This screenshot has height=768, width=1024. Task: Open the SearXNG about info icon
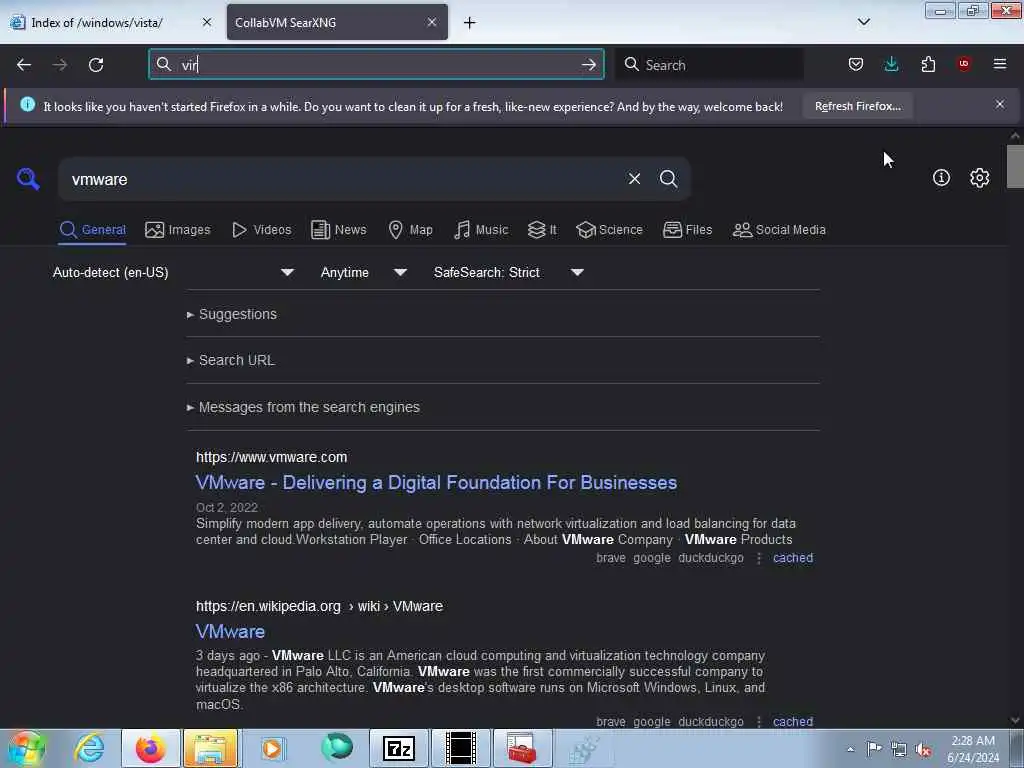(x=941, y=178)
